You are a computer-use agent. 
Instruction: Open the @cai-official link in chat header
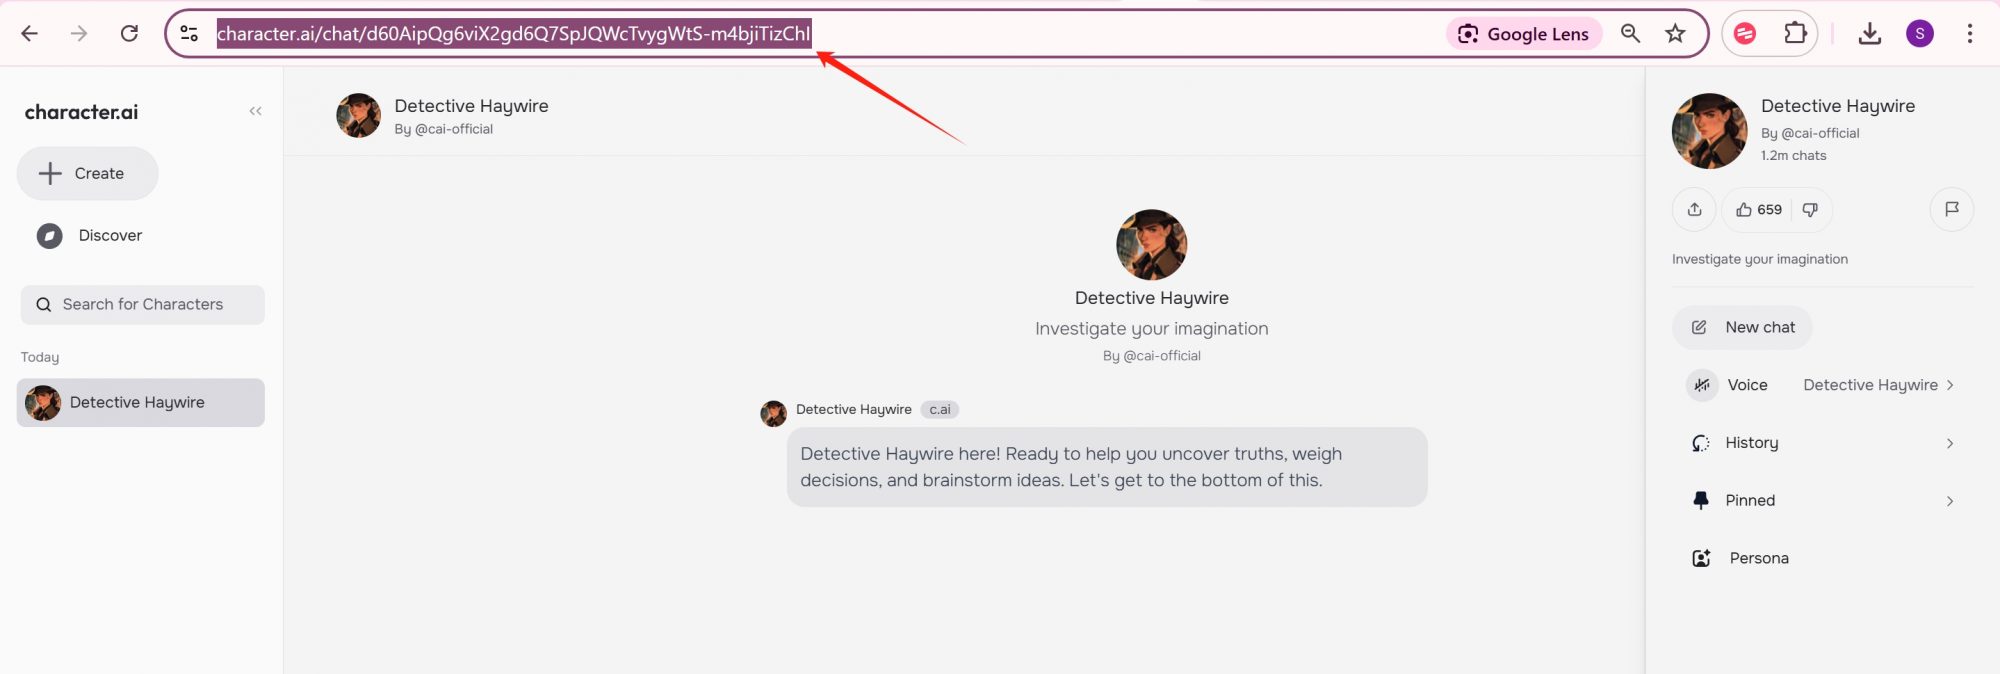click(454, 129)
